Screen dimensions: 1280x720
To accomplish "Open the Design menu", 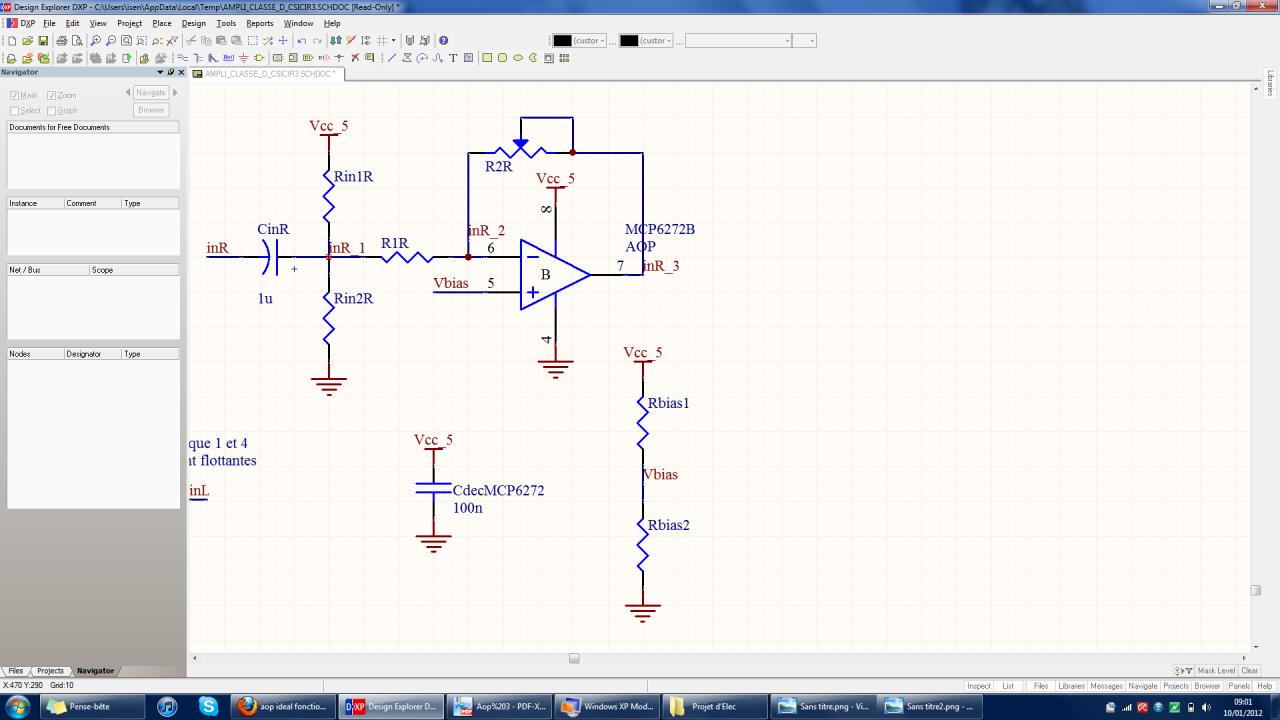I will click(x=193, y=23).
